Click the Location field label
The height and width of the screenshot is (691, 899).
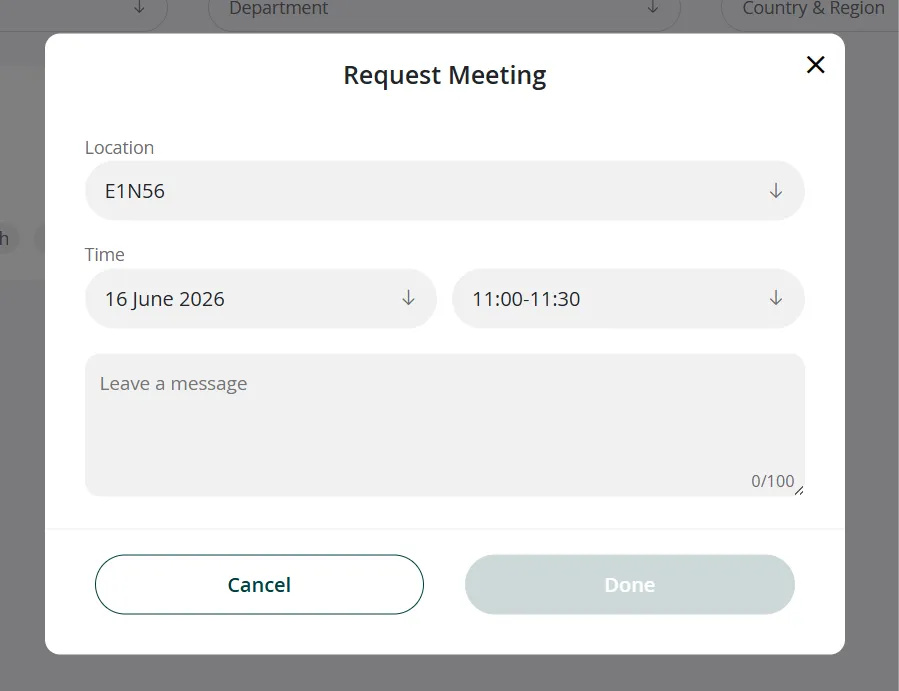point(119,147)
